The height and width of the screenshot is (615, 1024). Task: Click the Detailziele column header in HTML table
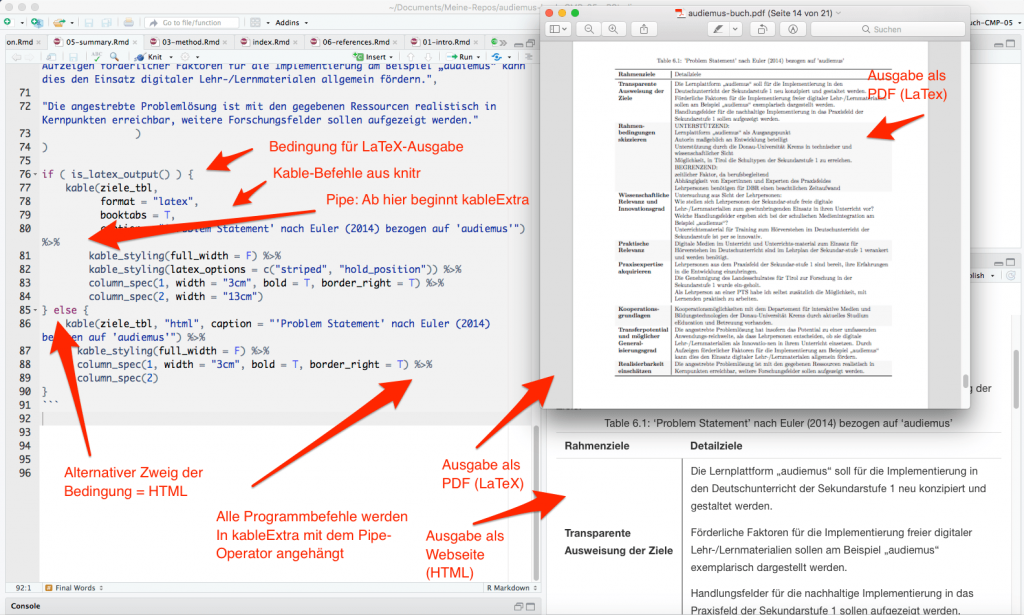[716, 446]
